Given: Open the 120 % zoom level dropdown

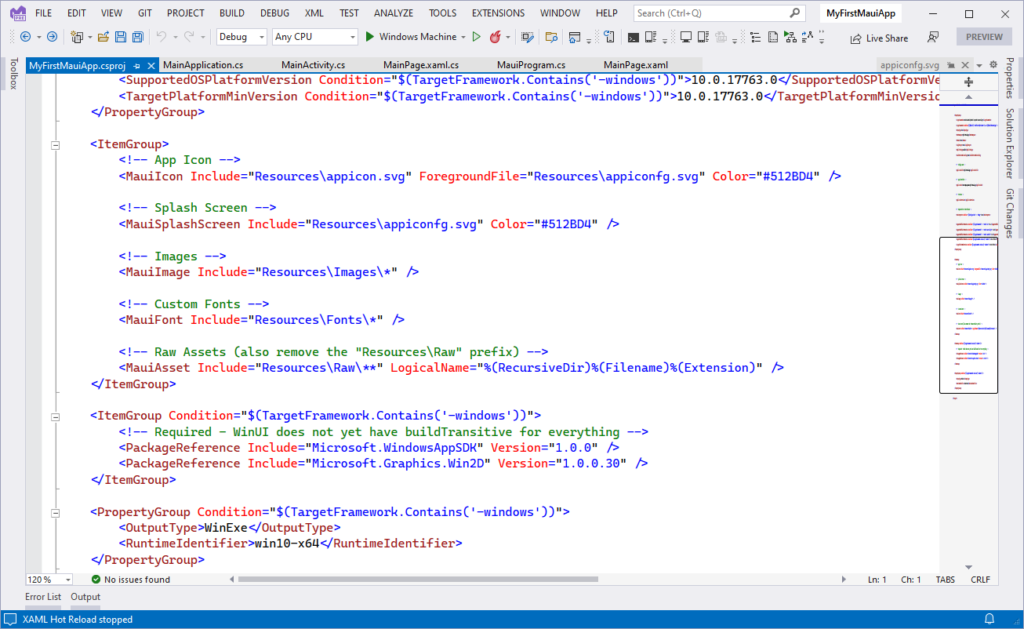Looking at the screenshot, I should click(x=49, y=579).
